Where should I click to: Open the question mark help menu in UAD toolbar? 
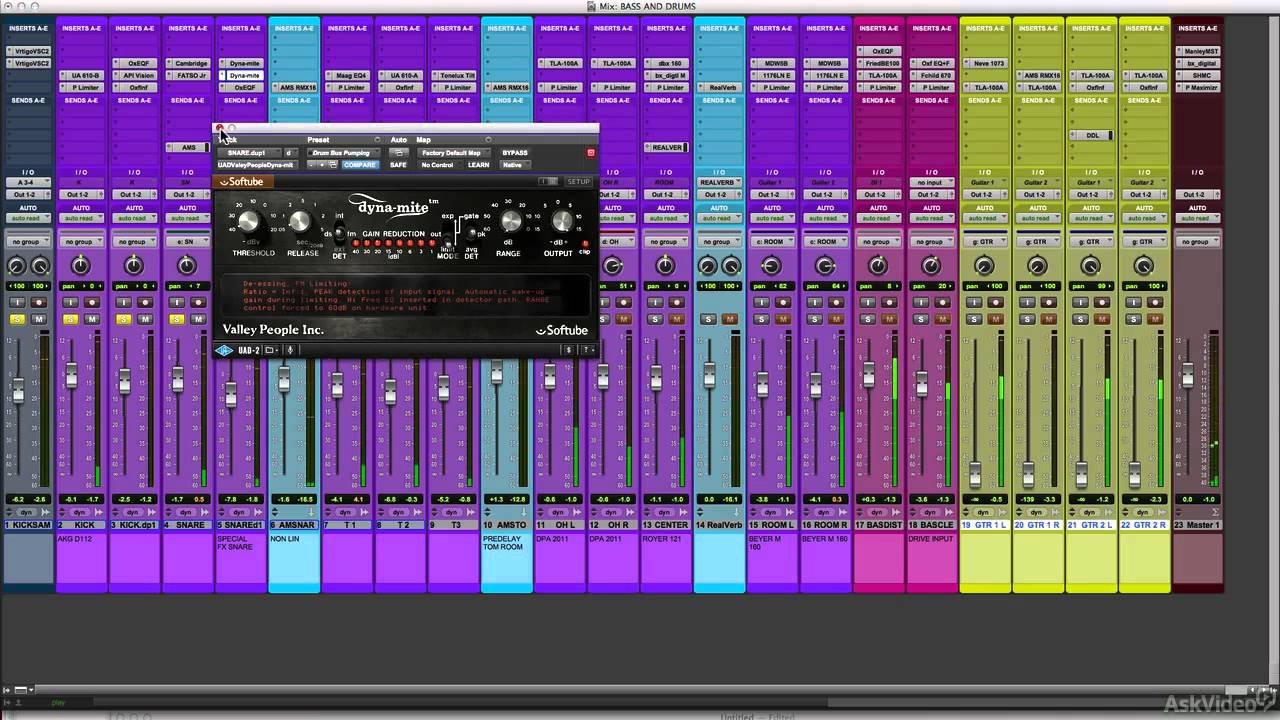pos(586,350)
